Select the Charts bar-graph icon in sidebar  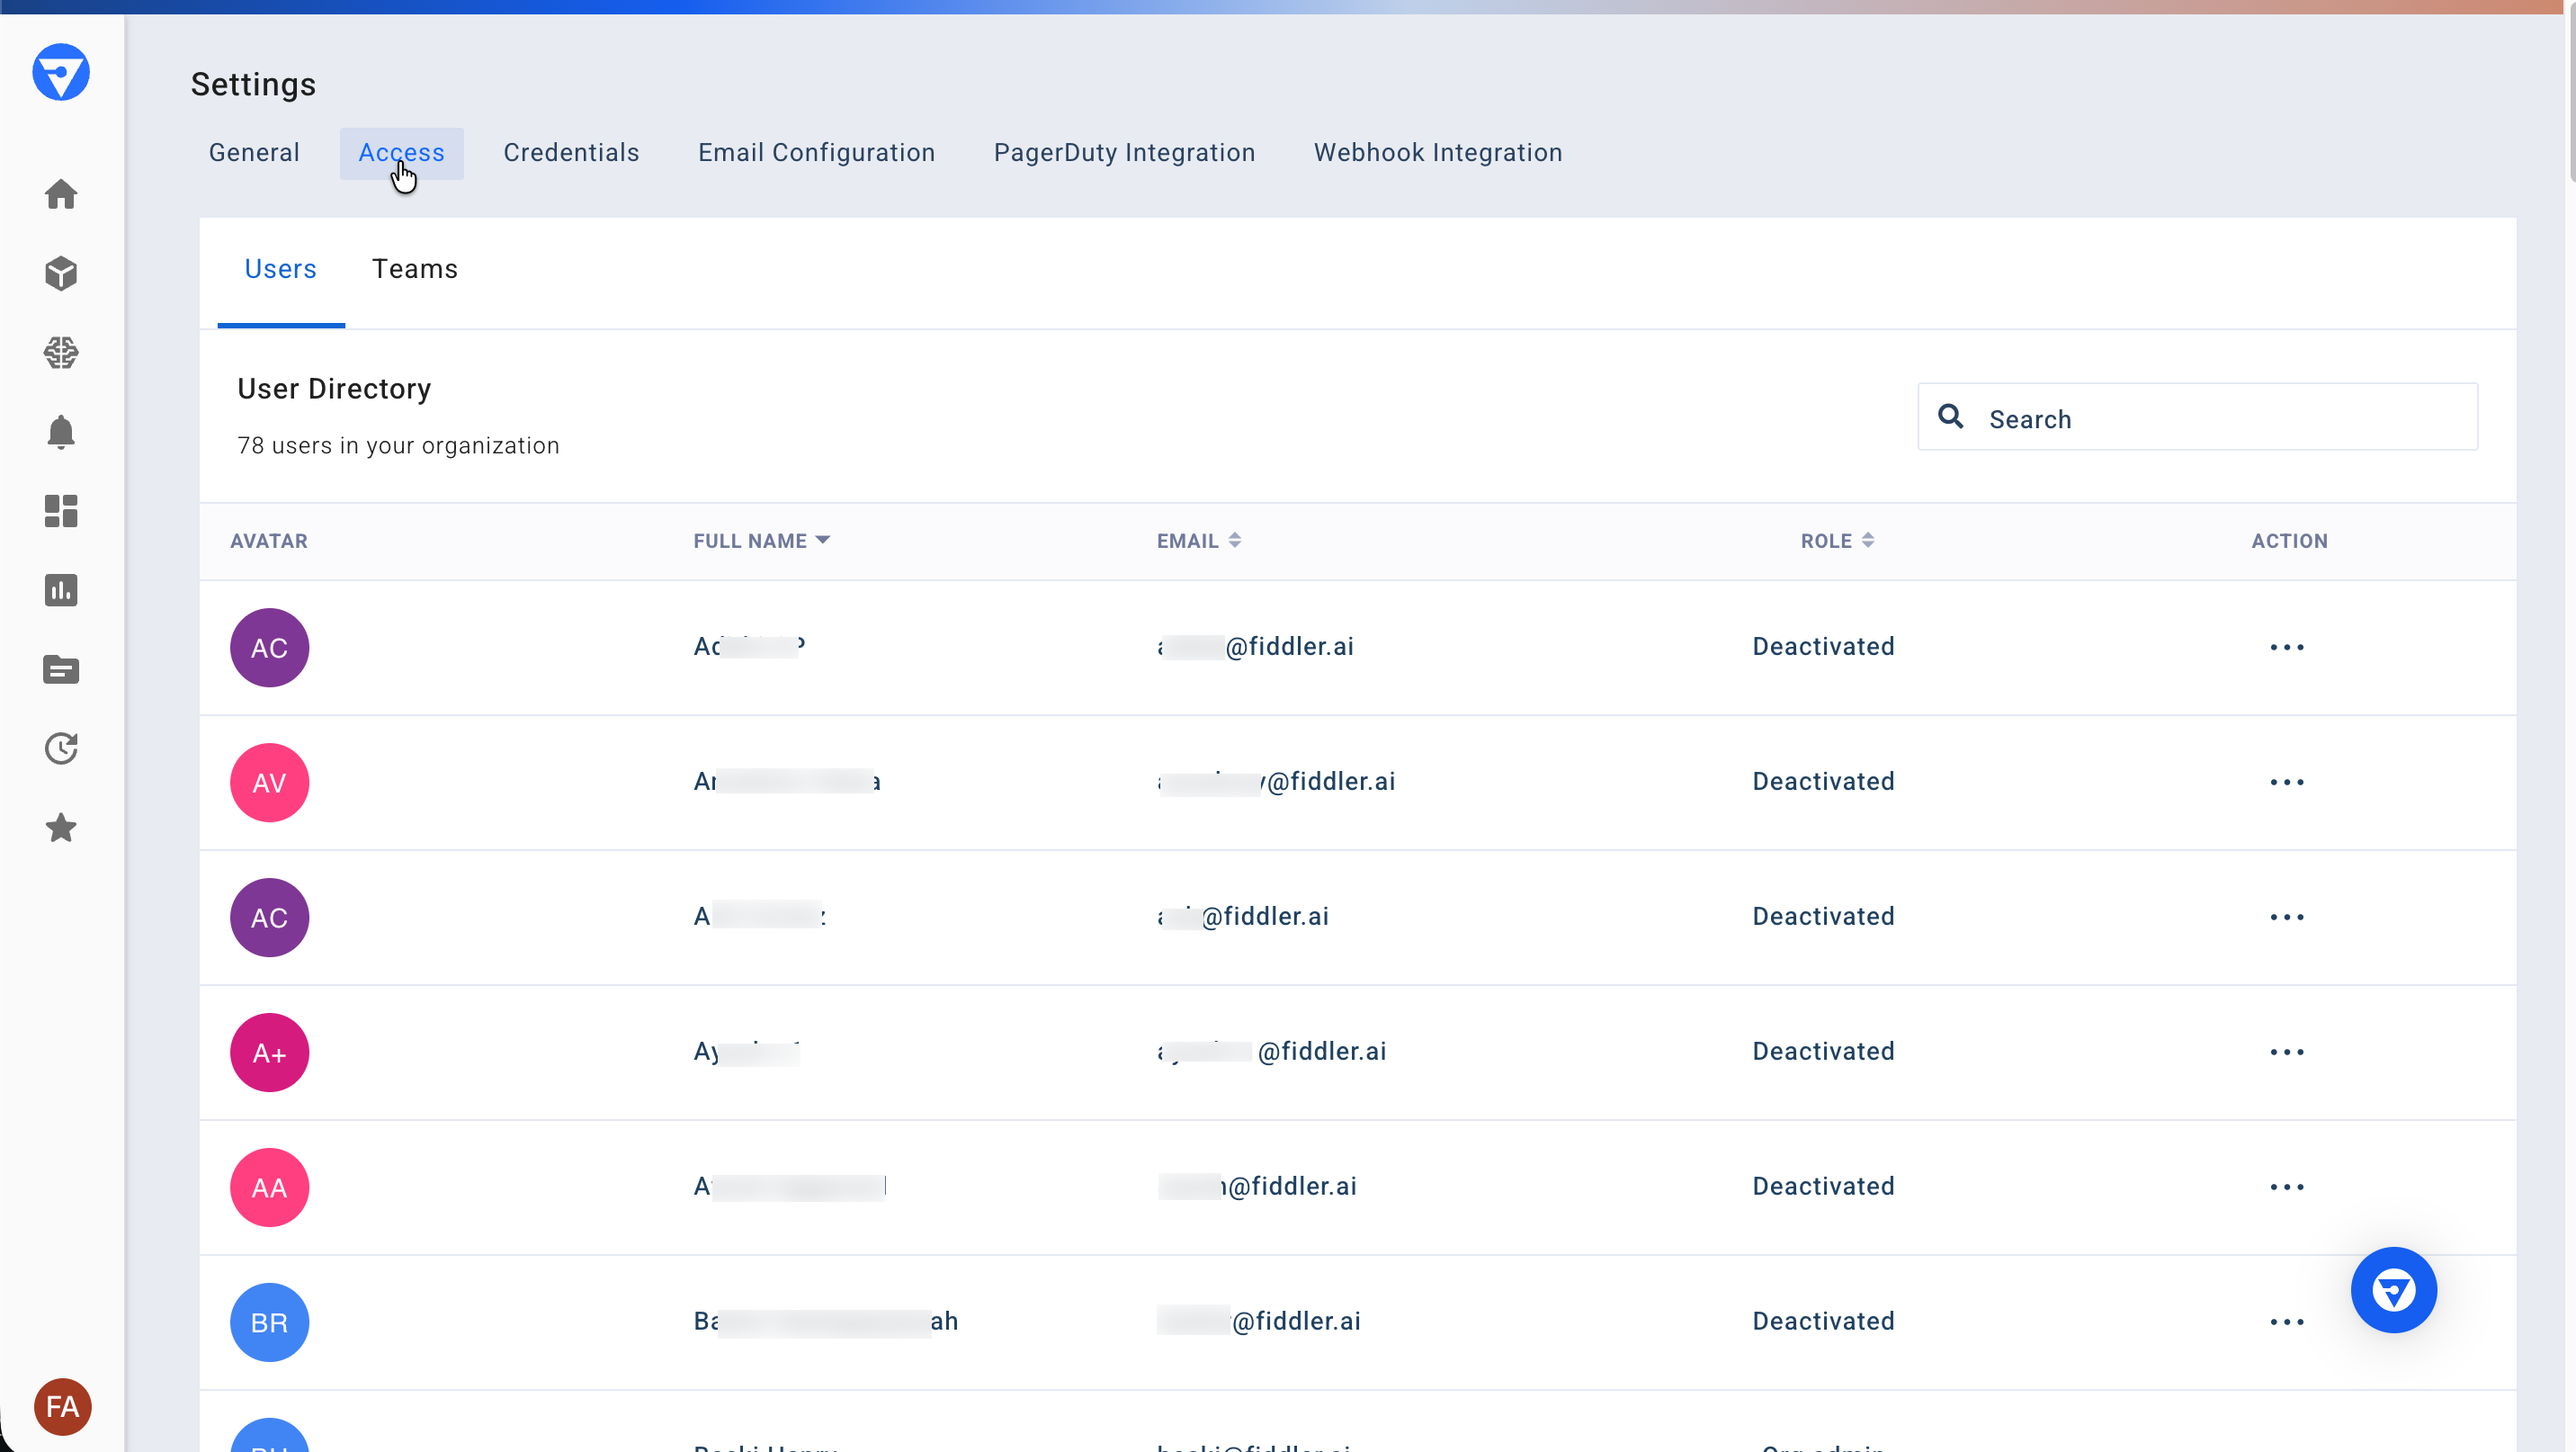[x=61, y=591]
